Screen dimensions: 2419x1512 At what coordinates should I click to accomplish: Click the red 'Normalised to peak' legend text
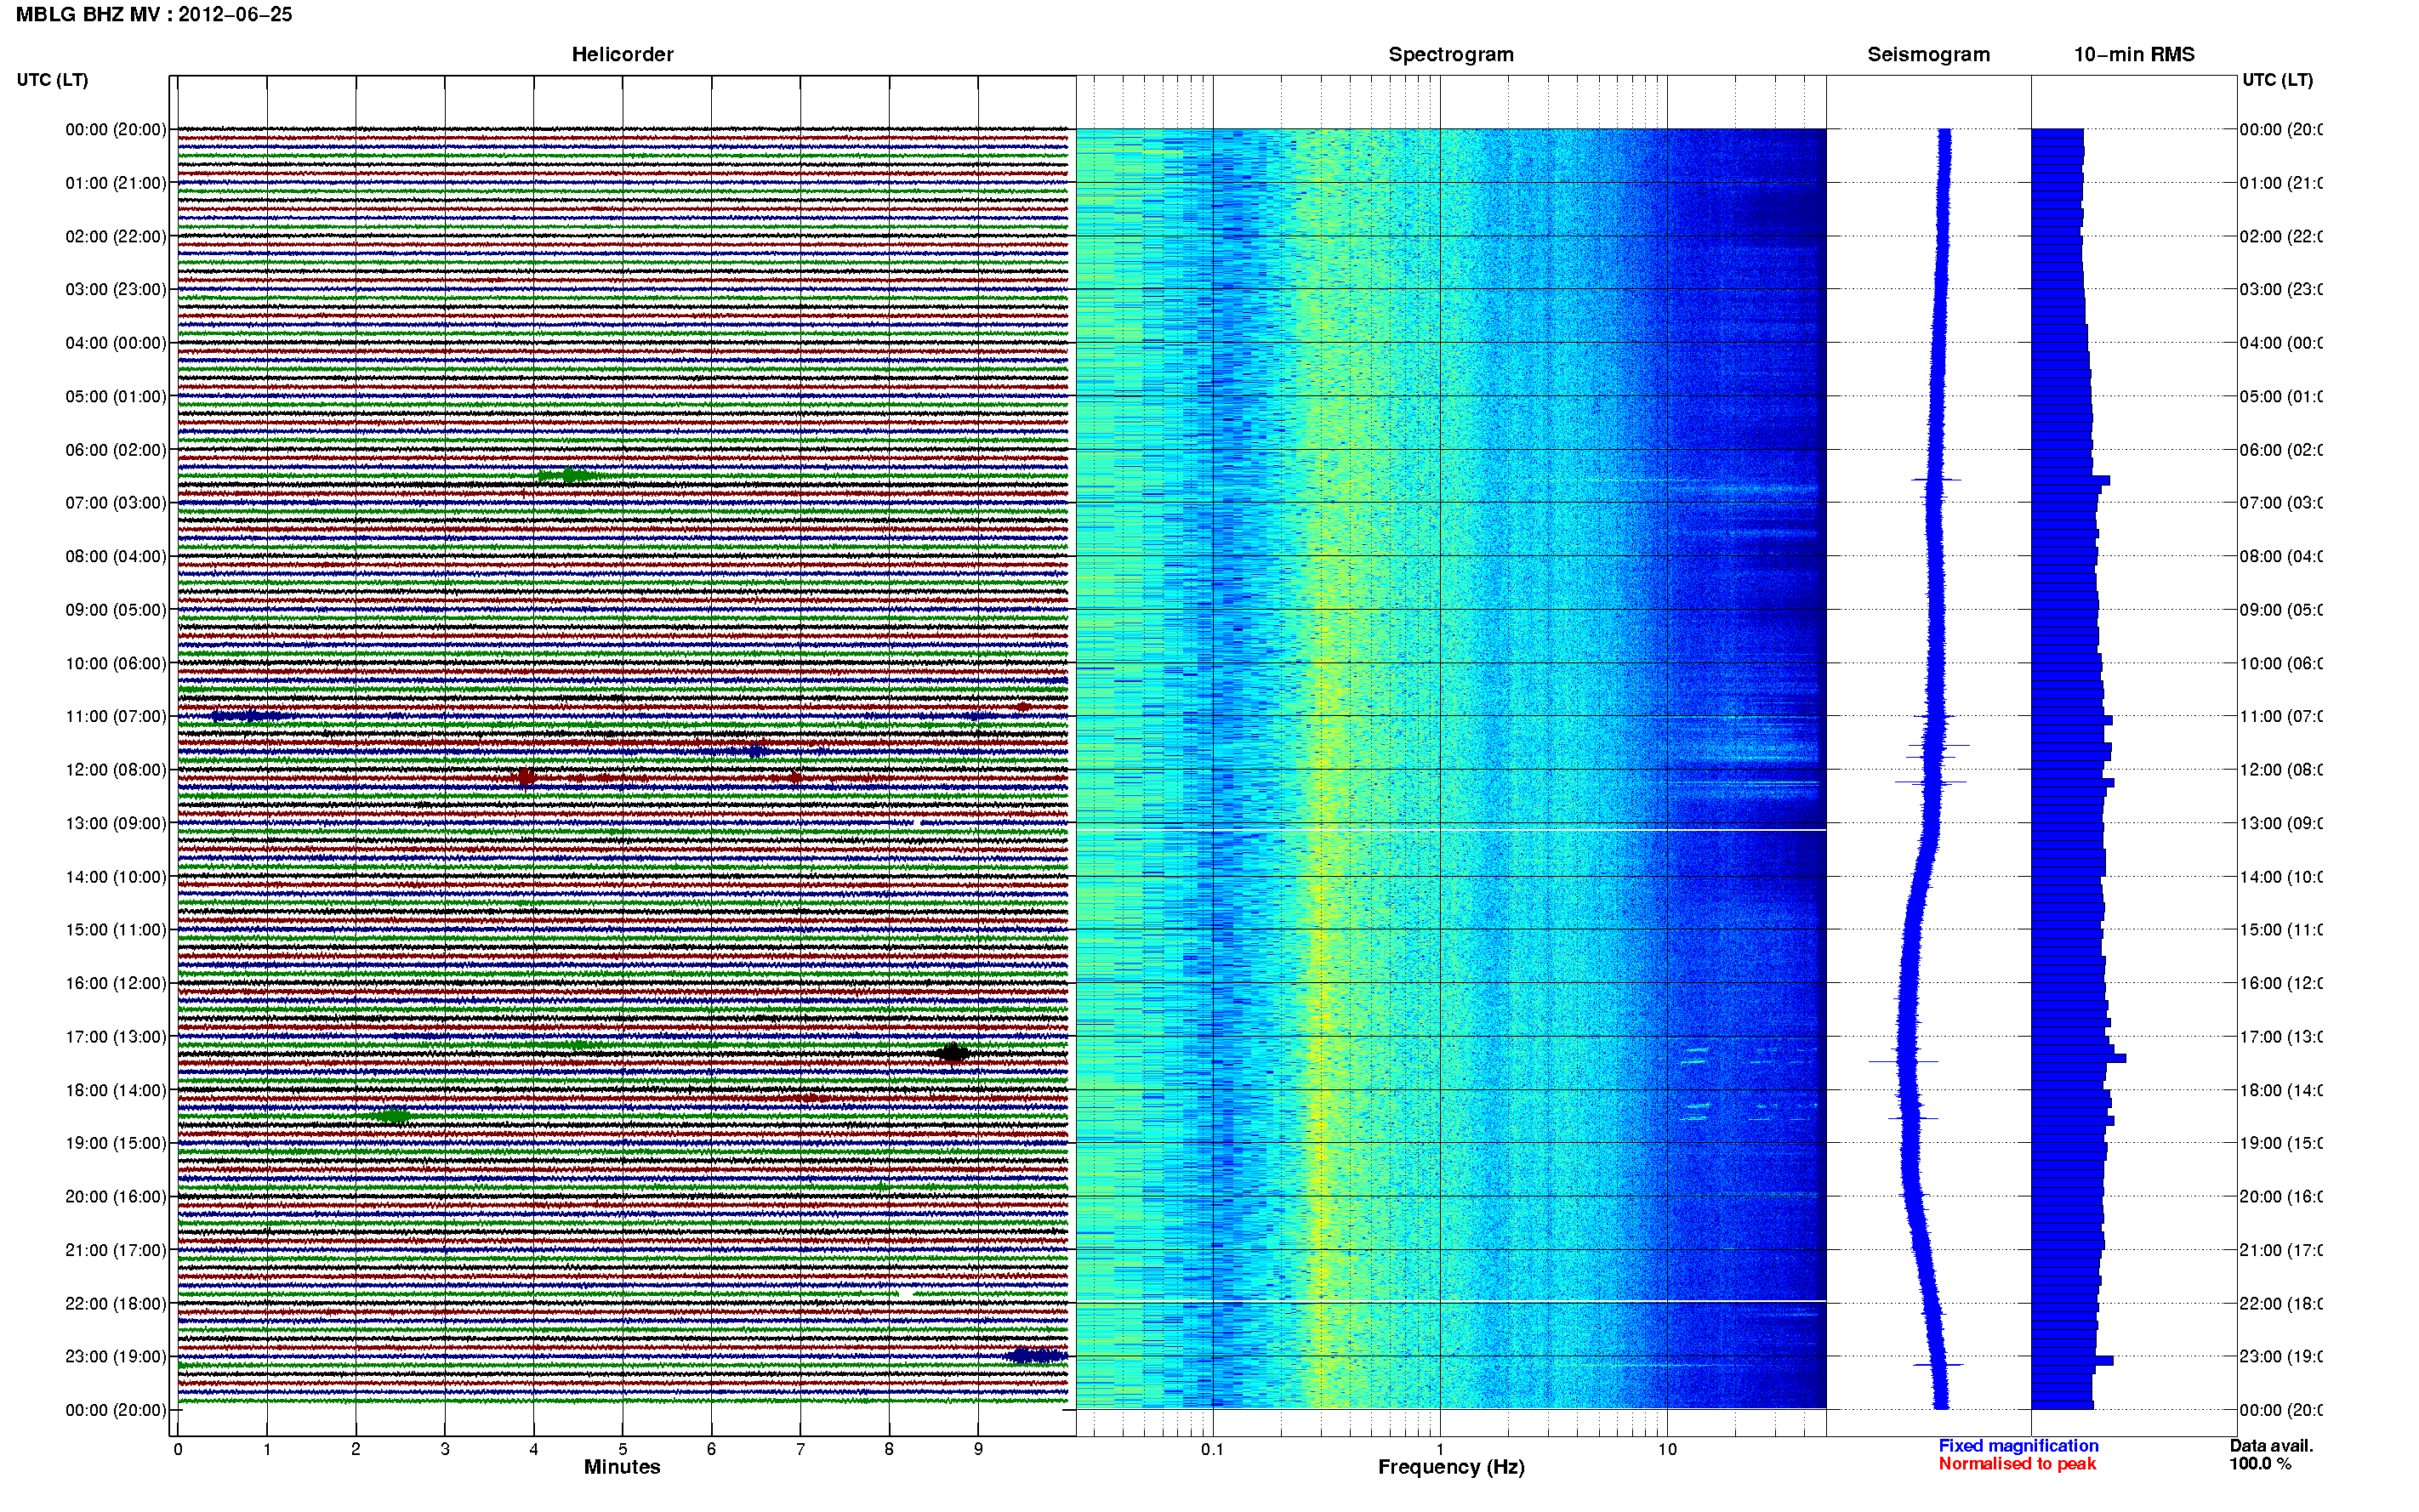pos(2017,1464)
